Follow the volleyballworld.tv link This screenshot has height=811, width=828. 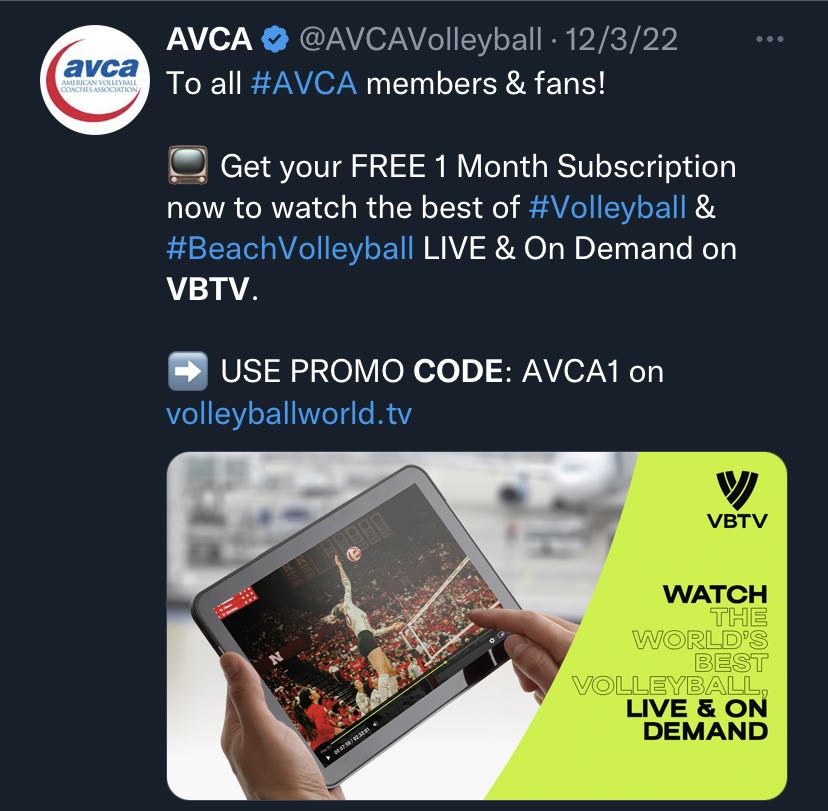point(289,413)
